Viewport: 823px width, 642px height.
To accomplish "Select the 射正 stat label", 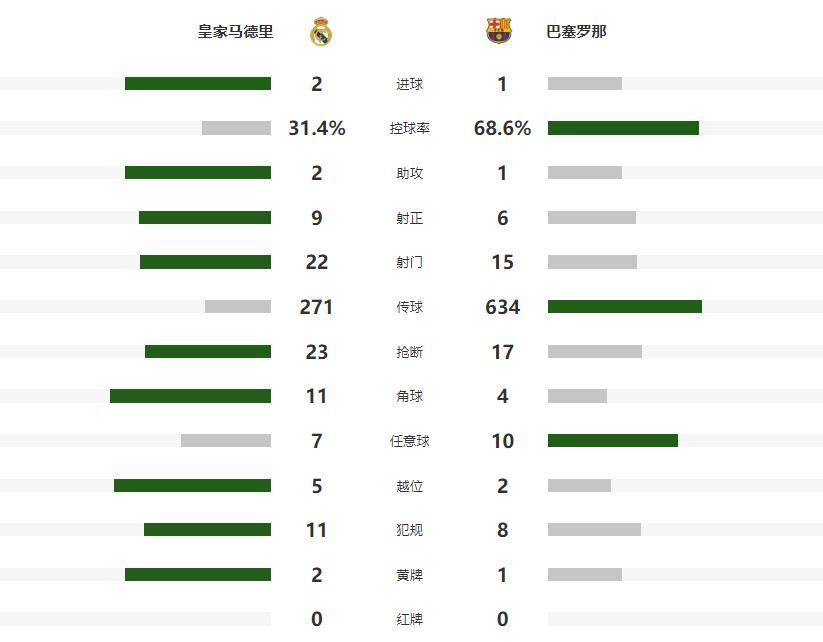I will pos(410,218).
